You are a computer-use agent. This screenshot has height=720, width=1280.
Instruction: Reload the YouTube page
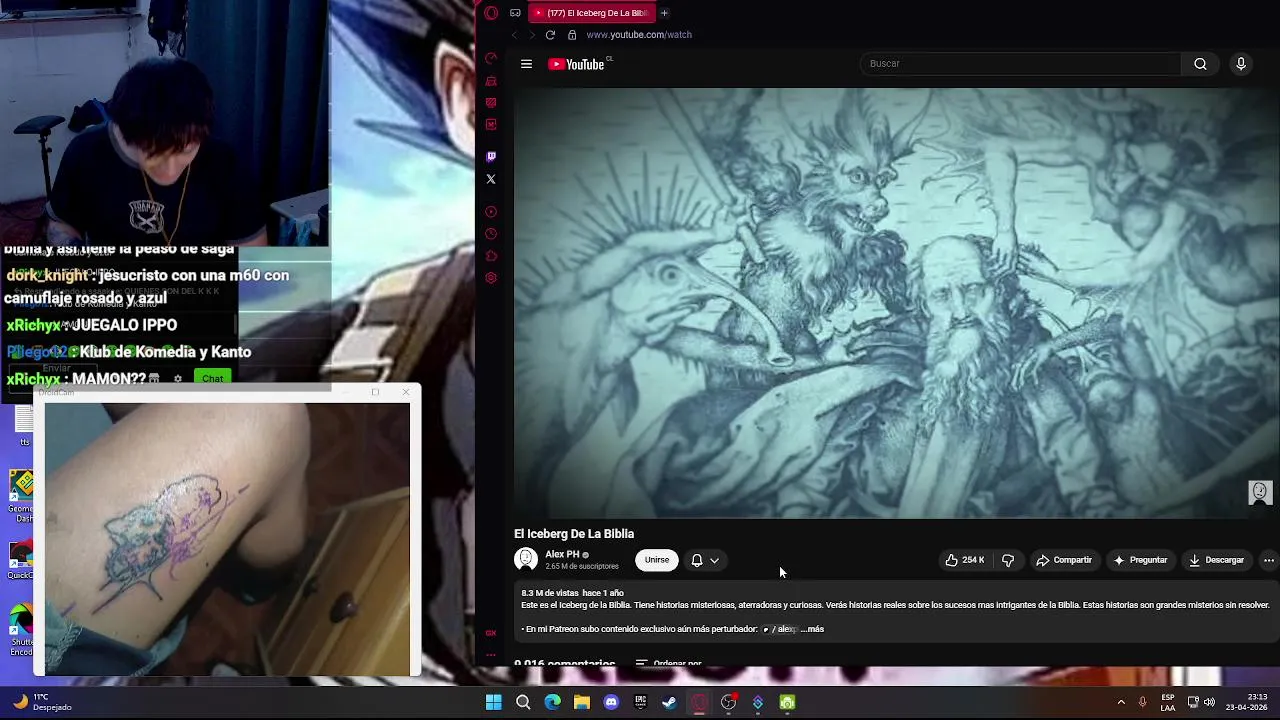(550, 34)
